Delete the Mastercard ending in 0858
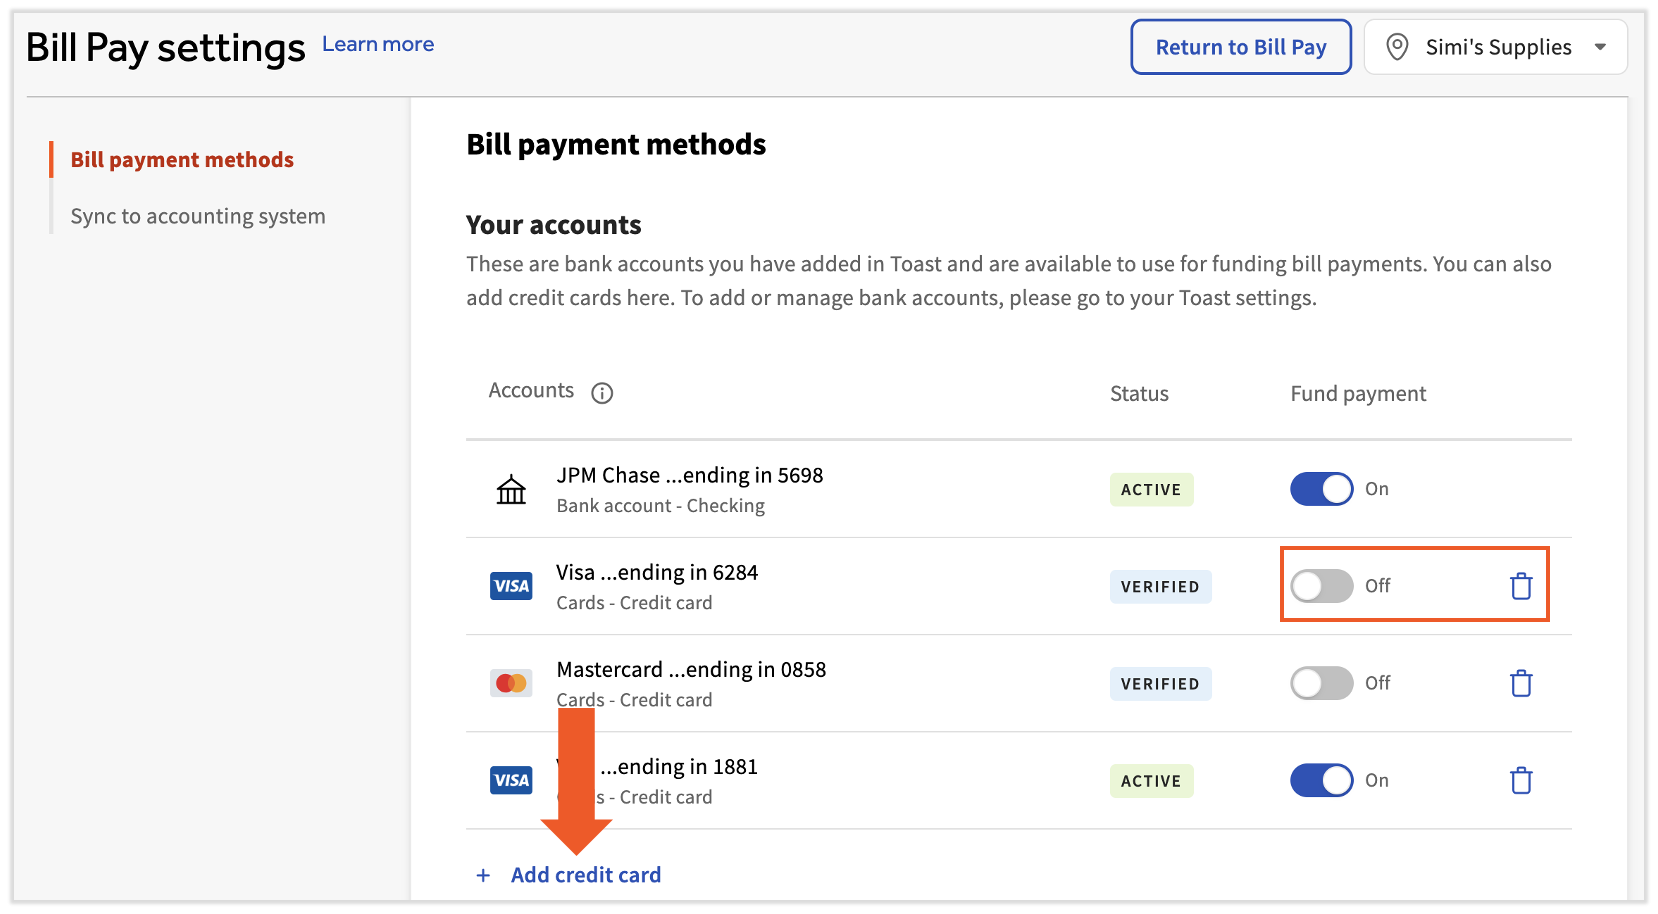 point(1520,683)
